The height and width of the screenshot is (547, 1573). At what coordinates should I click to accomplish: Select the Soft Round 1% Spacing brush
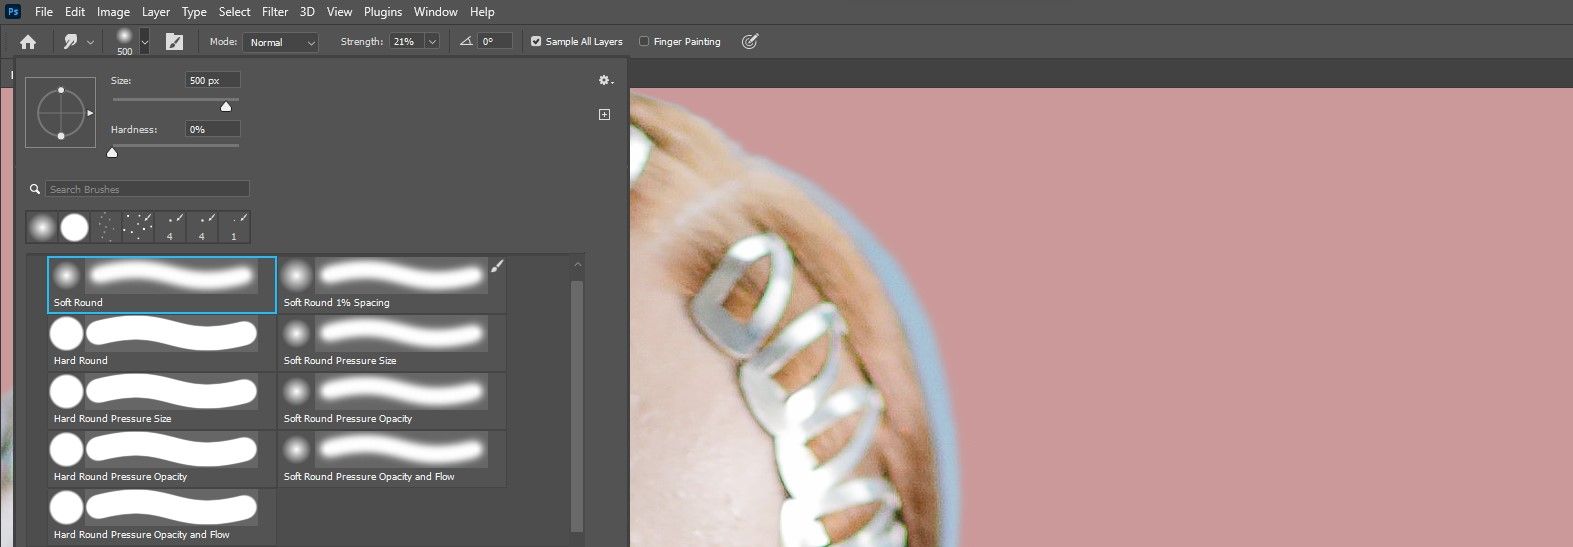[392, 285]
